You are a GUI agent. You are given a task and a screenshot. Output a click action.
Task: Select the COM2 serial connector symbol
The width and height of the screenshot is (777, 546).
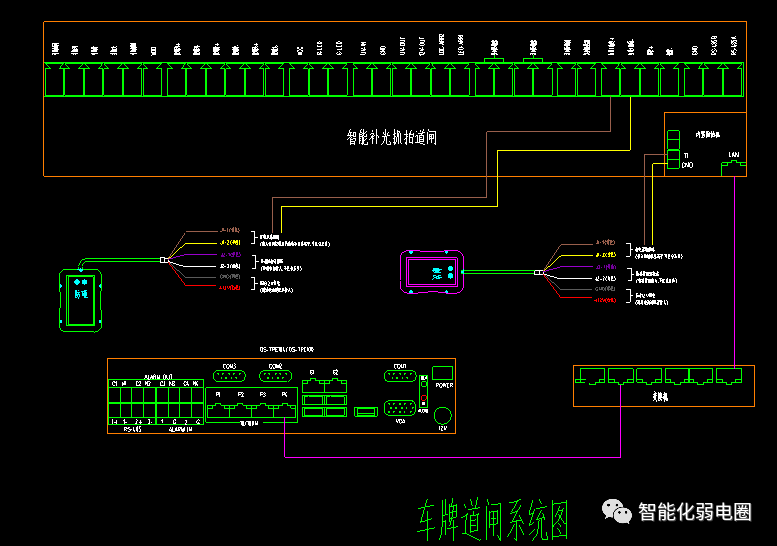[x=275, y=376]
